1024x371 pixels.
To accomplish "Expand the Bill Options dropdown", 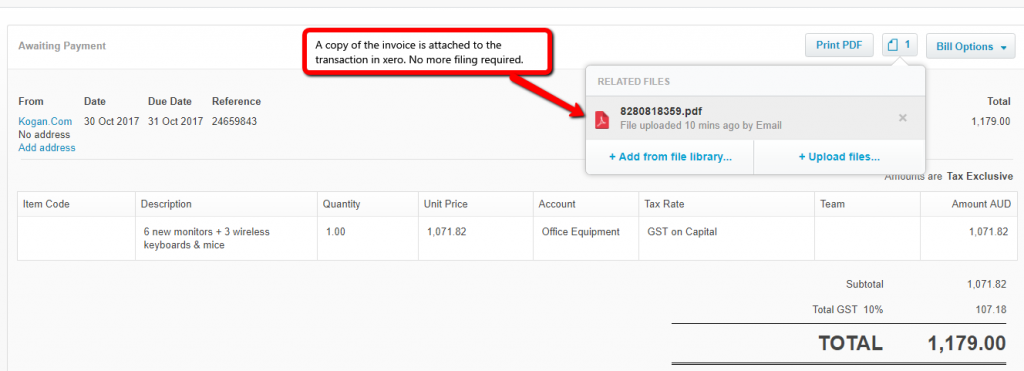I will [x=970, y=46].
